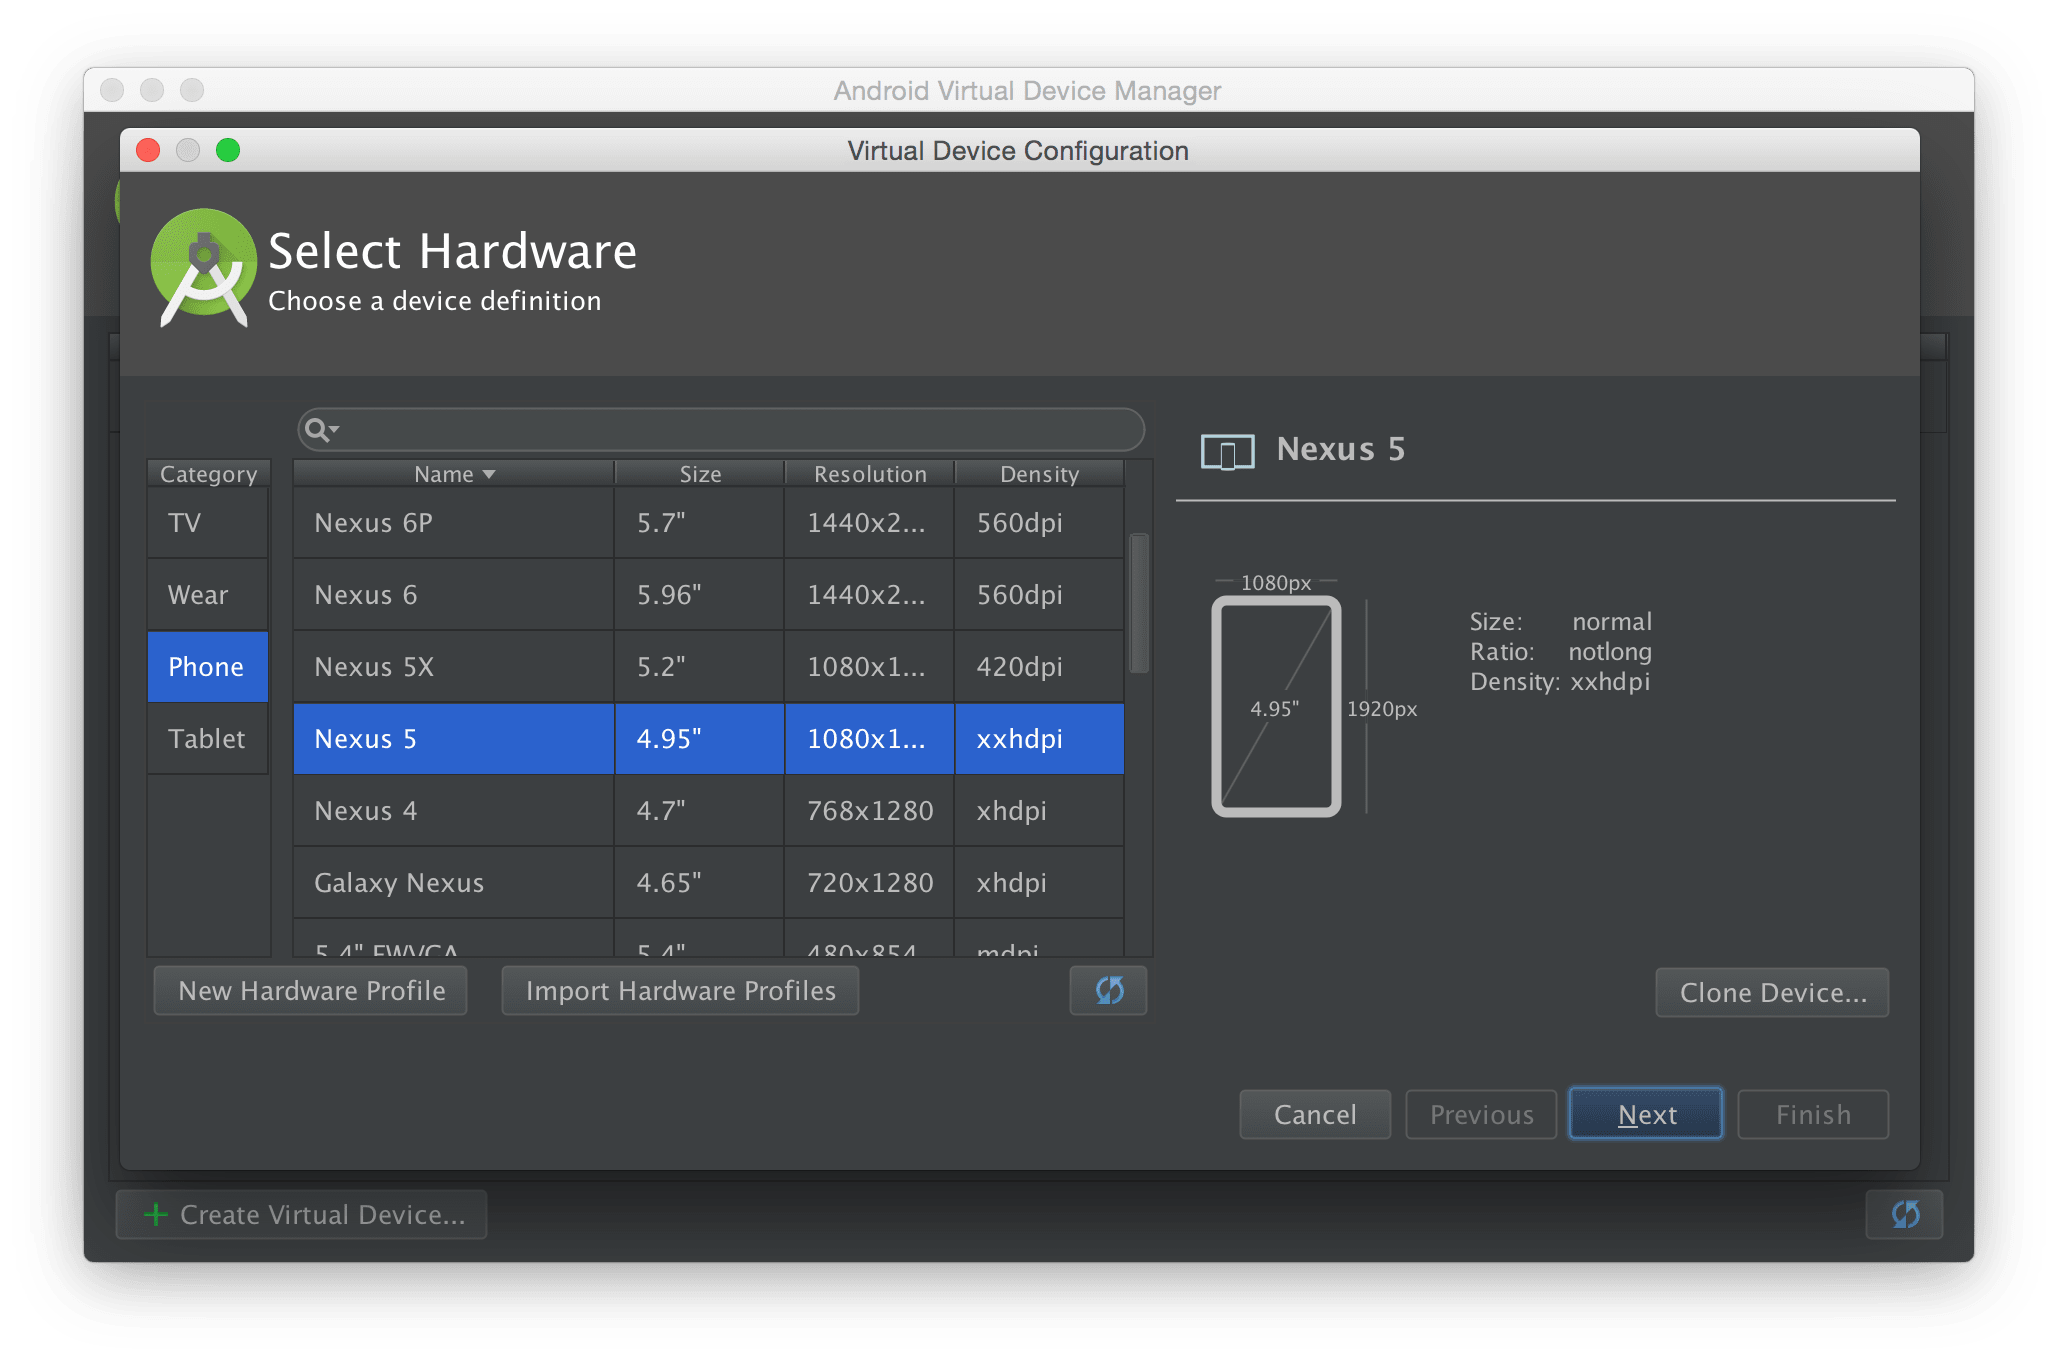Sort by the Size column header
This screenshot has height=1362, width=2058.
[700, 474]
